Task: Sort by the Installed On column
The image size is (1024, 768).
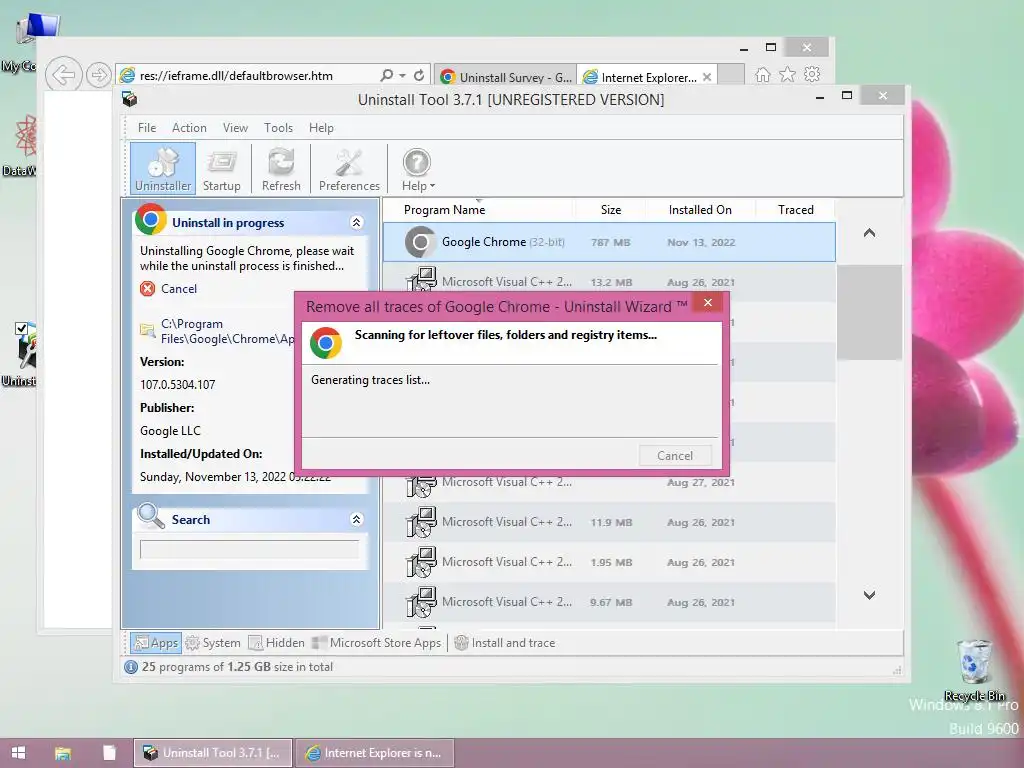Action: 700,210
